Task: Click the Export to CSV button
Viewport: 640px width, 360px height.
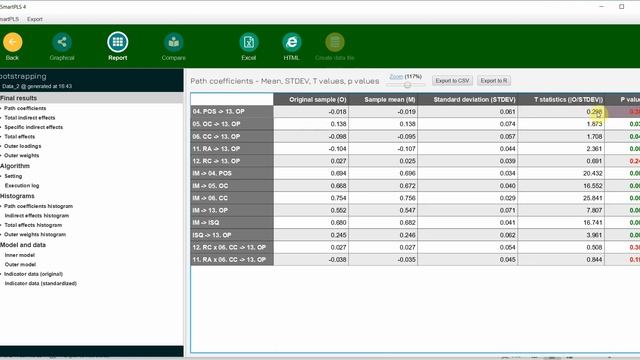Action: click(x=452, y=81)
